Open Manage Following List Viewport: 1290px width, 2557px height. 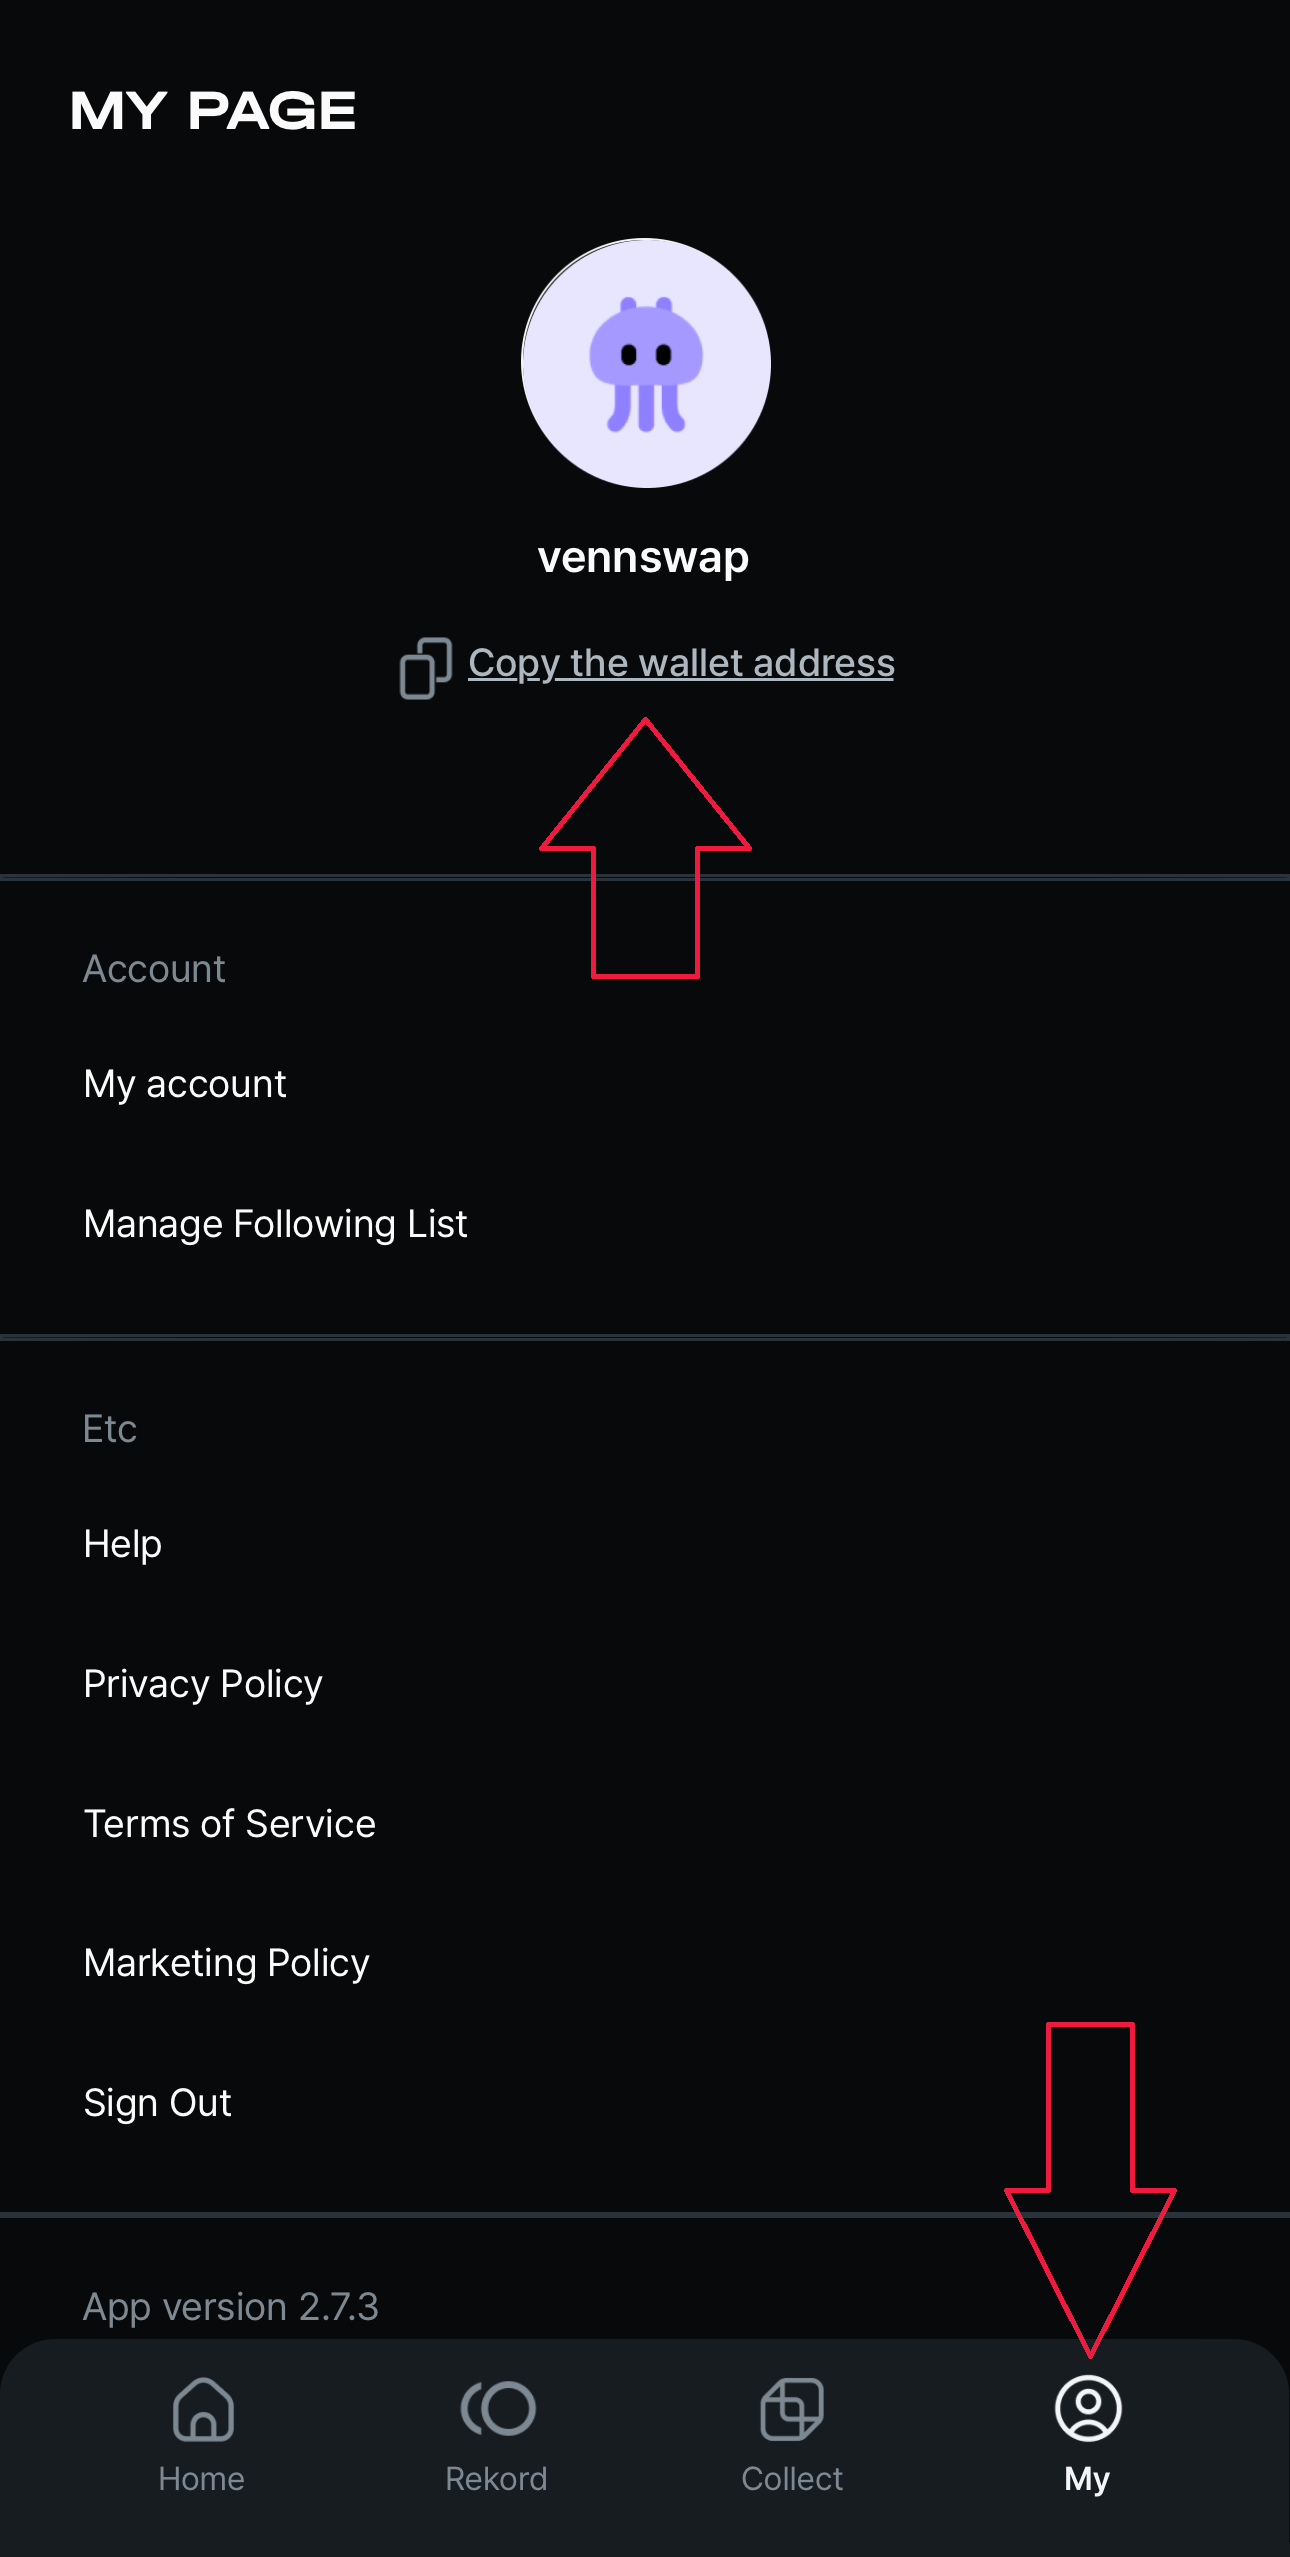(275, 1224)
